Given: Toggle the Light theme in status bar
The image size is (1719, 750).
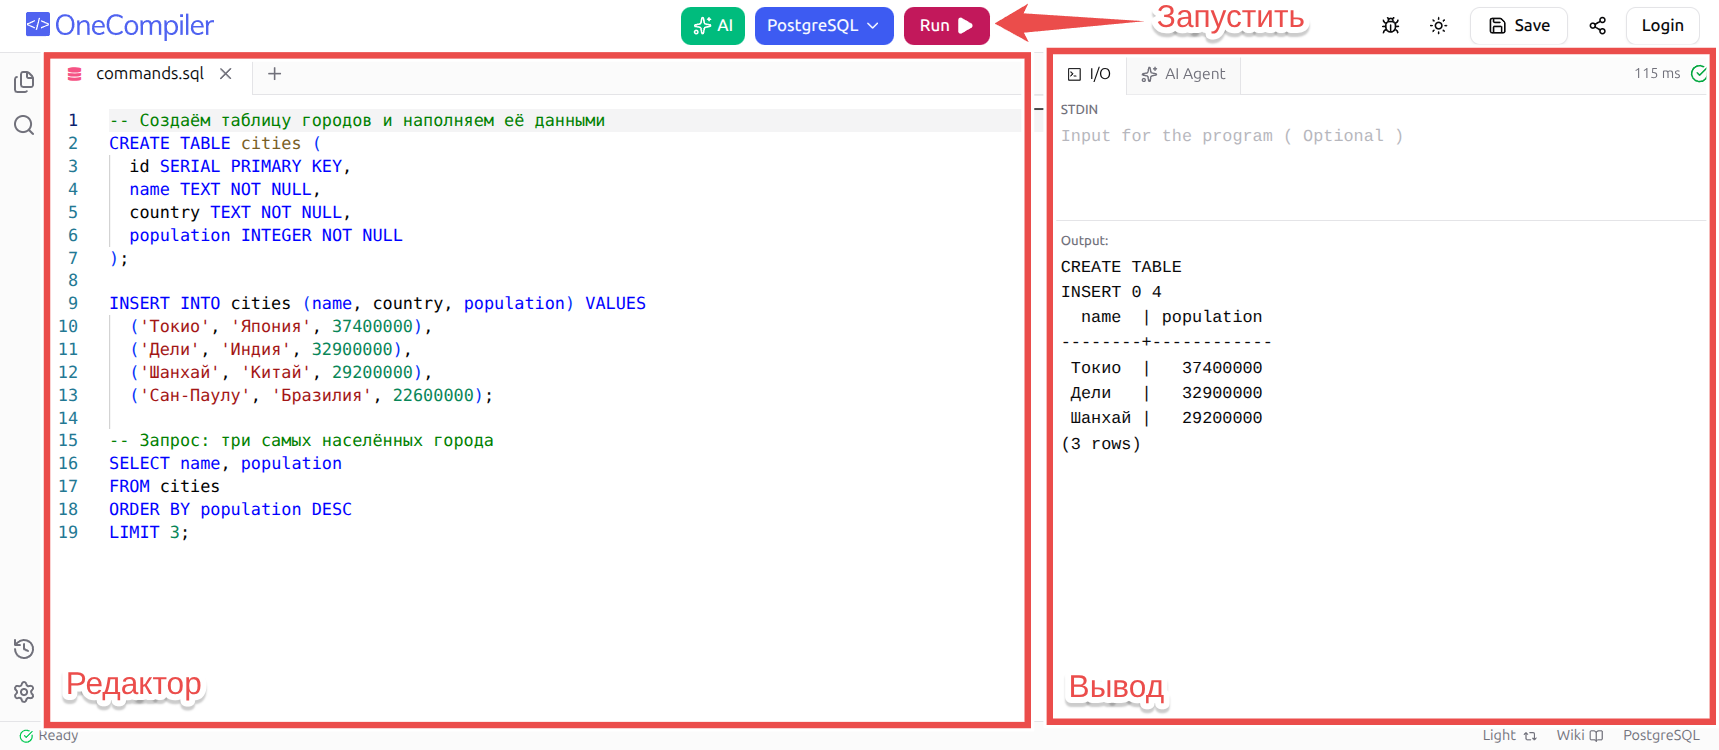Looking at the screenshot, I should pyautogui.click(x=1509, y=735).
